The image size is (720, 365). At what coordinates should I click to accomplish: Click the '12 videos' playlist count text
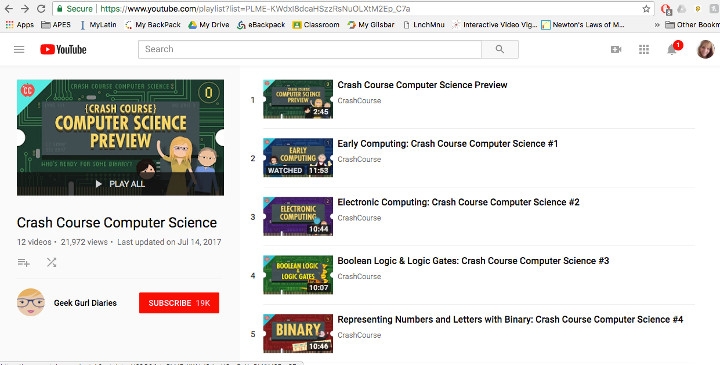(x=34, y=242)
